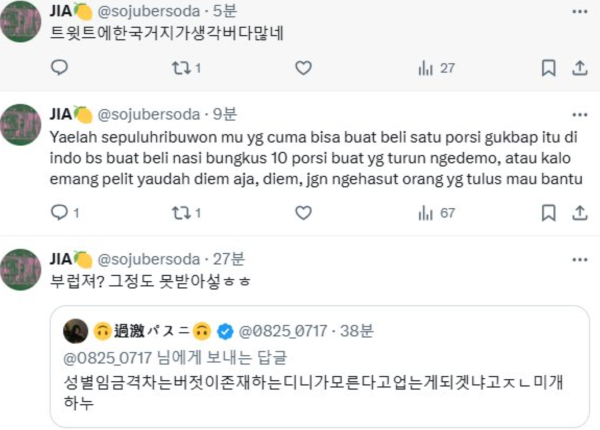Click the quoted tweet author's profile picture

(74, 330)
